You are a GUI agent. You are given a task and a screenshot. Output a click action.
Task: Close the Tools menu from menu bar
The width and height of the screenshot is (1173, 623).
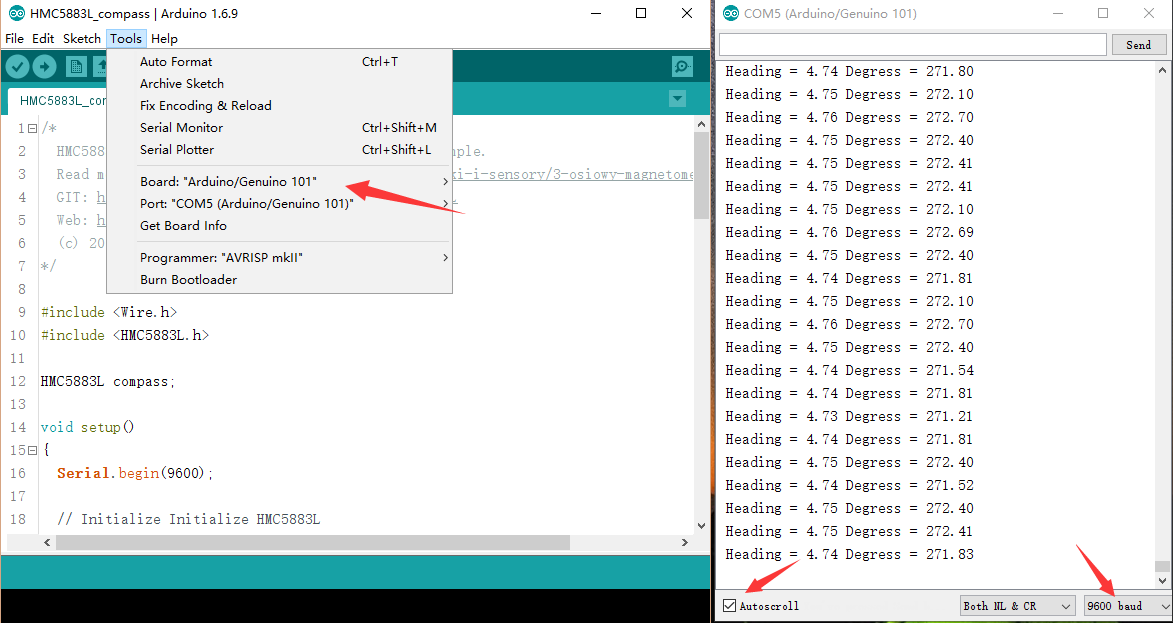tap(126, 39)
